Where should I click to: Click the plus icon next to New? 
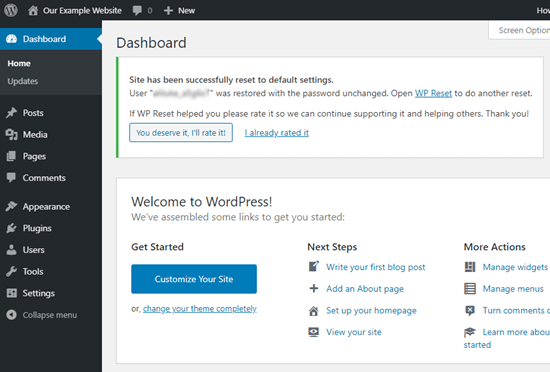(168, 11)
